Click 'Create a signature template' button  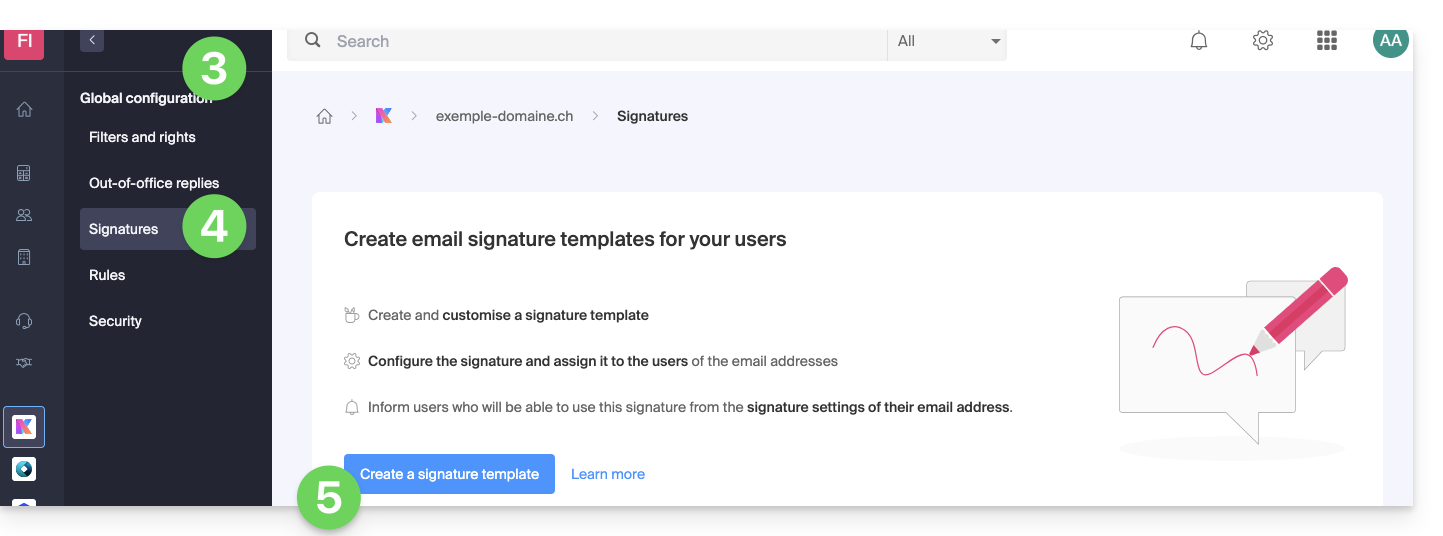[449, 474]
